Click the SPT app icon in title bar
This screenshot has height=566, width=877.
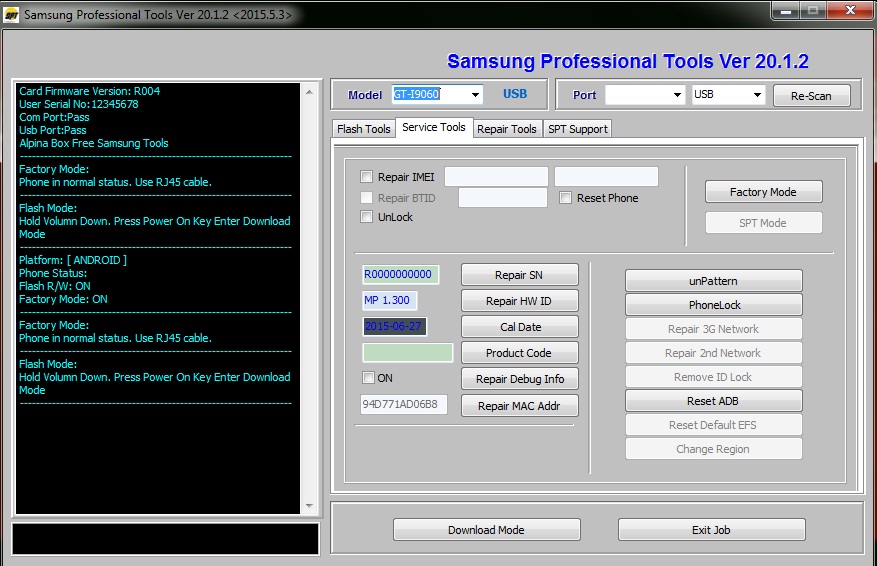point(11,15)
